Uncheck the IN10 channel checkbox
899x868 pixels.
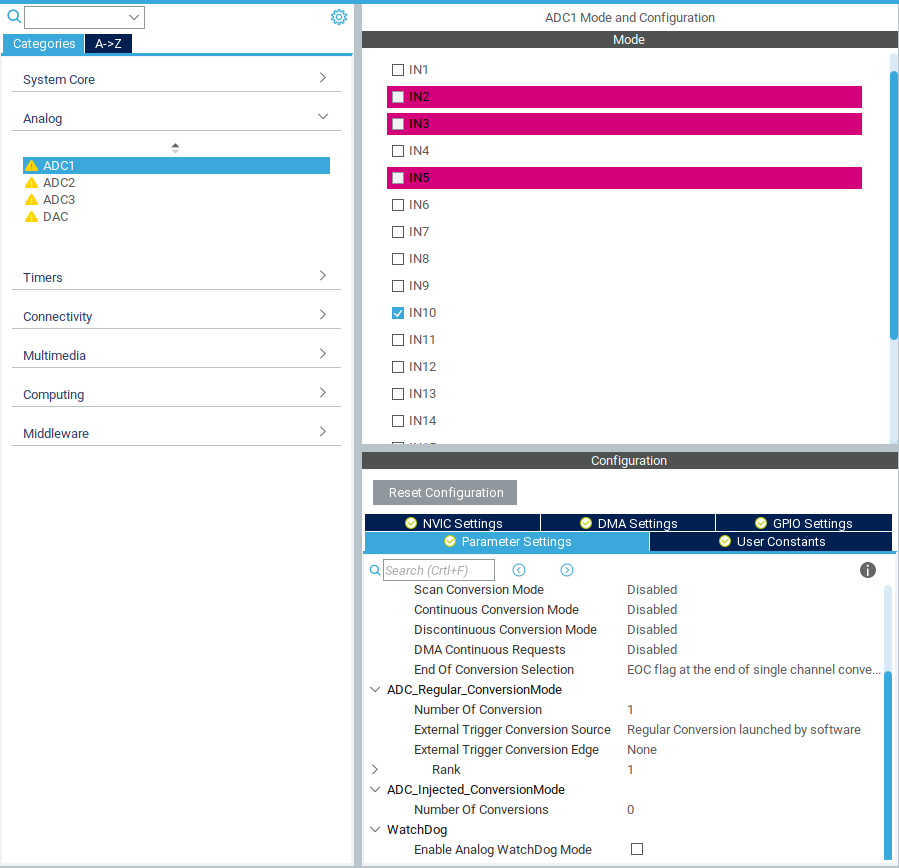point(398,313)
